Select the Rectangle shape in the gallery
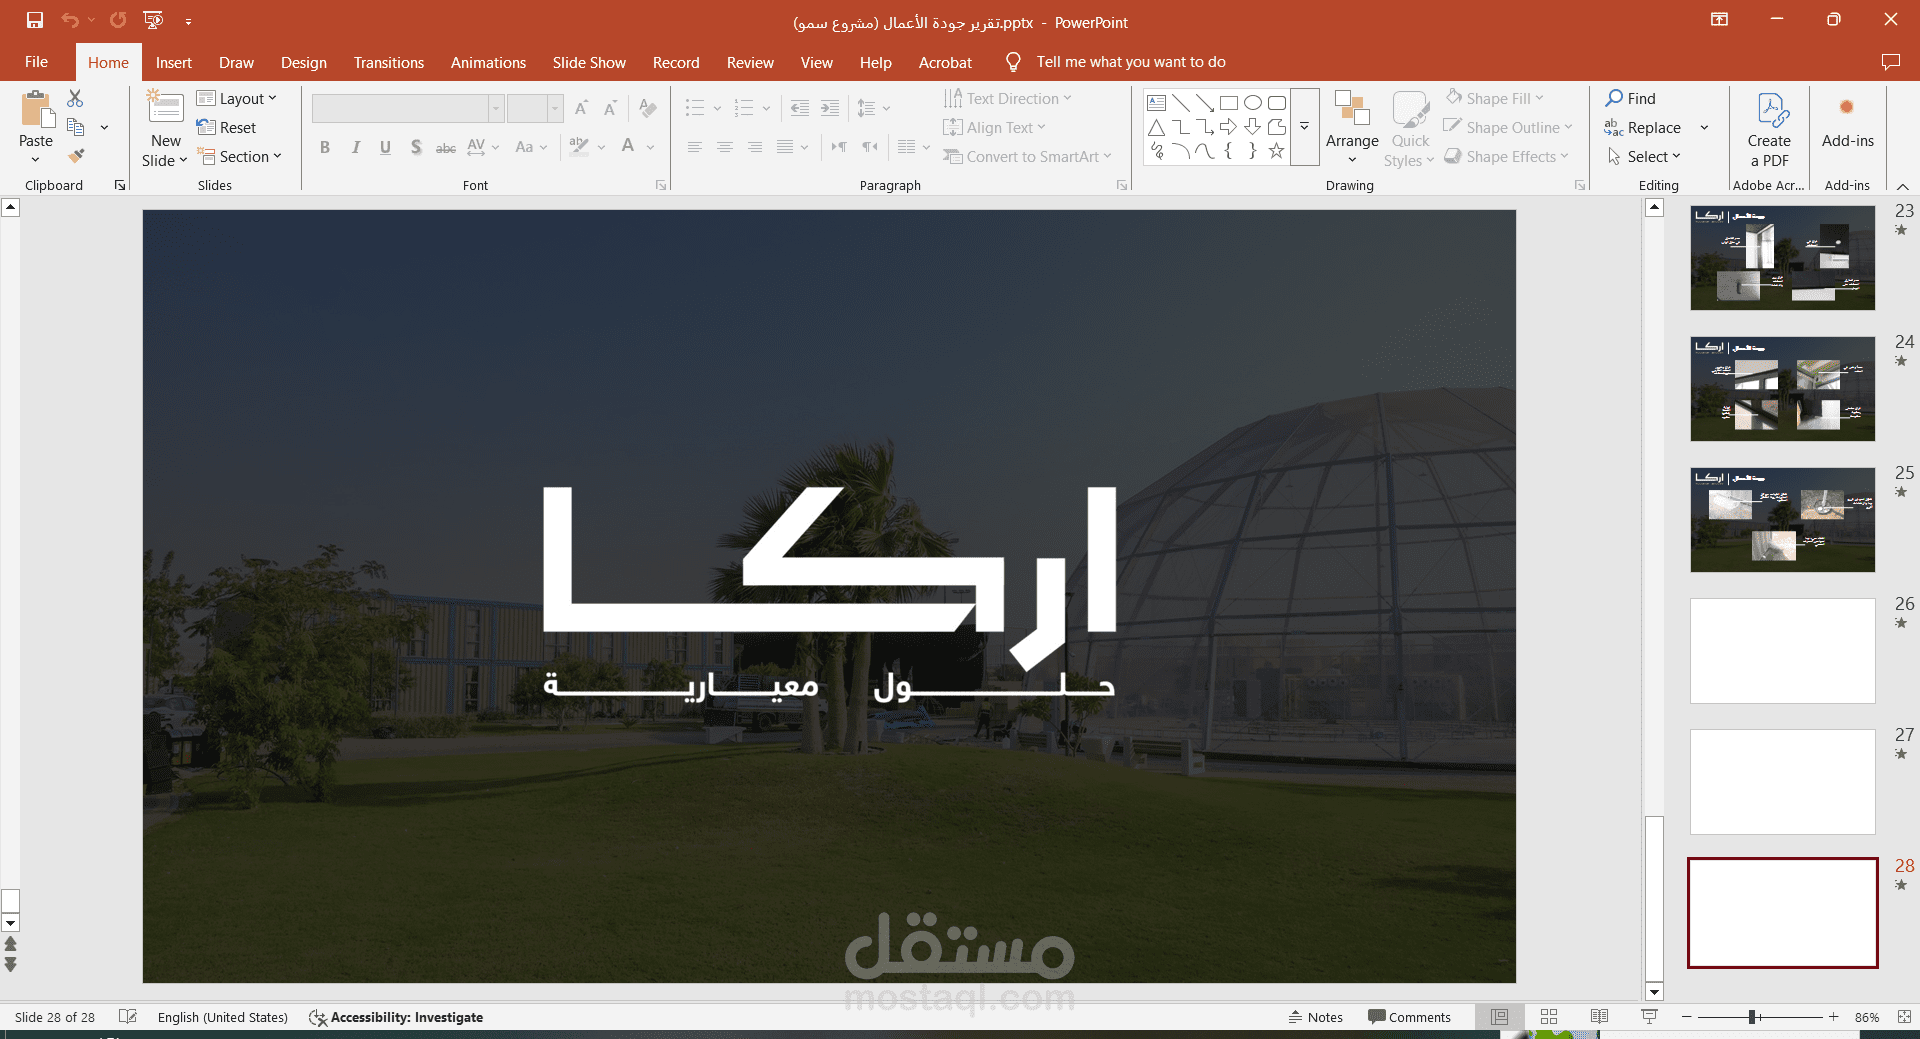This screenshot has width=1920, height=1039. (x=1229, y=102)
